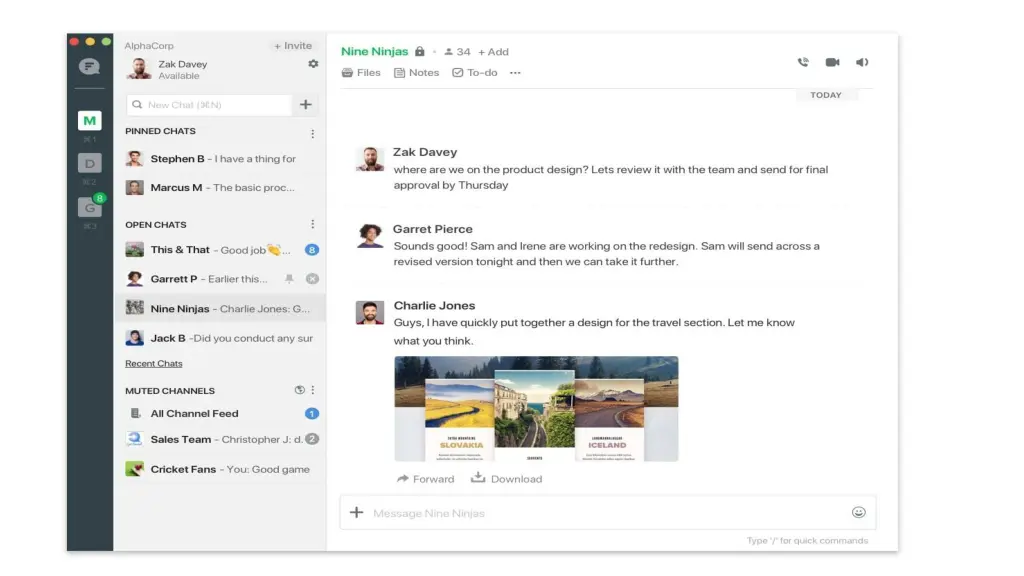This screenshot has height=576, width=1024.
Task: Open the travel design image attachment
Action: (x=536, y=409)
